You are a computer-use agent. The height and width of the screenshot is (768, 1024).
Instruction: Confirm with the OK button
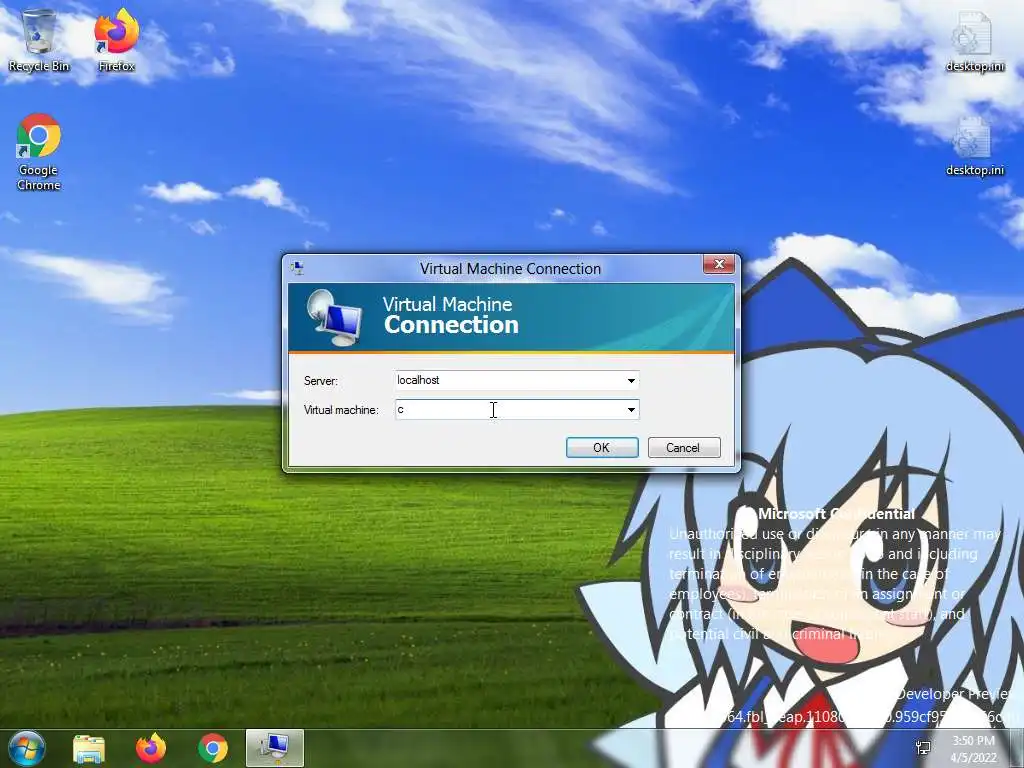click(x=601, y=447)
